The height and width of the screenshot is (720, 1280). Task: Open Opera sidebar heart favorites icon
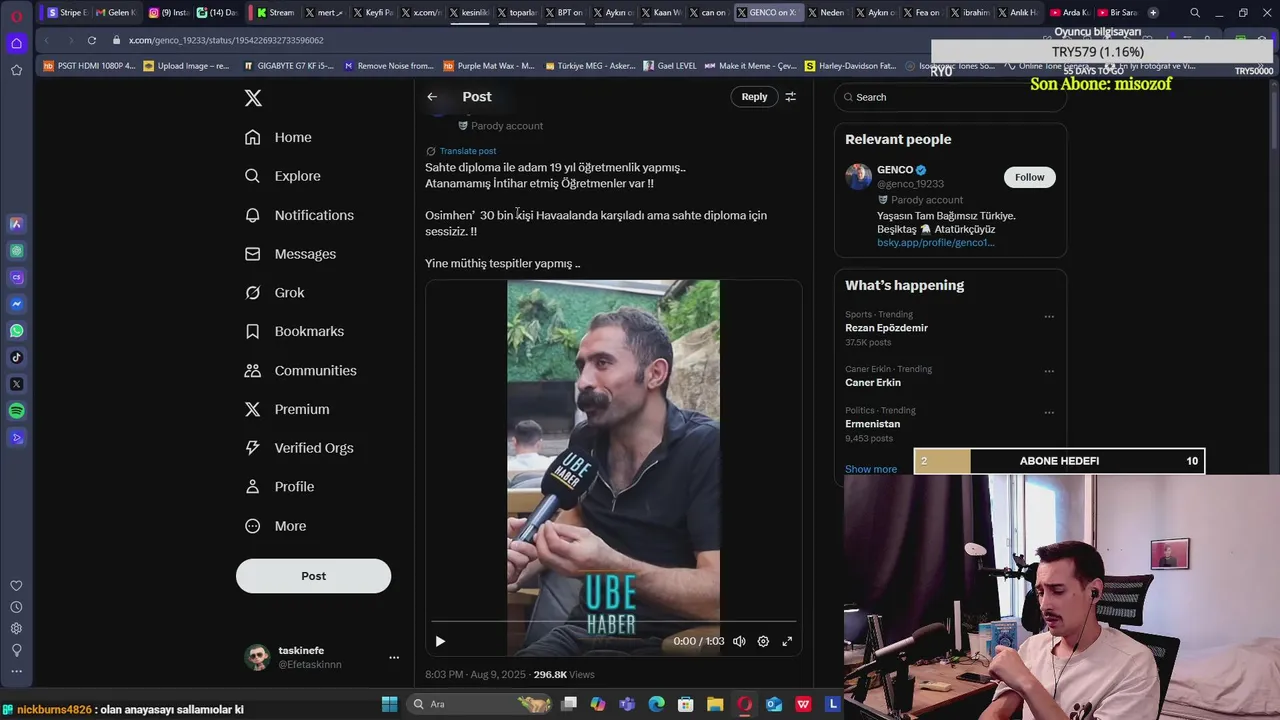(x=17, y=586)
